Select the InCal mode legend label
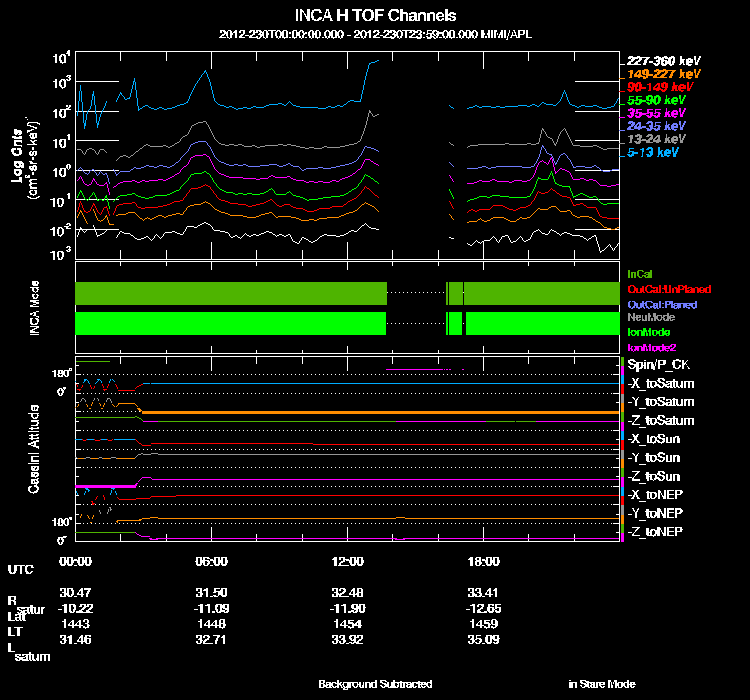The width and height of the screenshot is (750, 700). (639, 273)
